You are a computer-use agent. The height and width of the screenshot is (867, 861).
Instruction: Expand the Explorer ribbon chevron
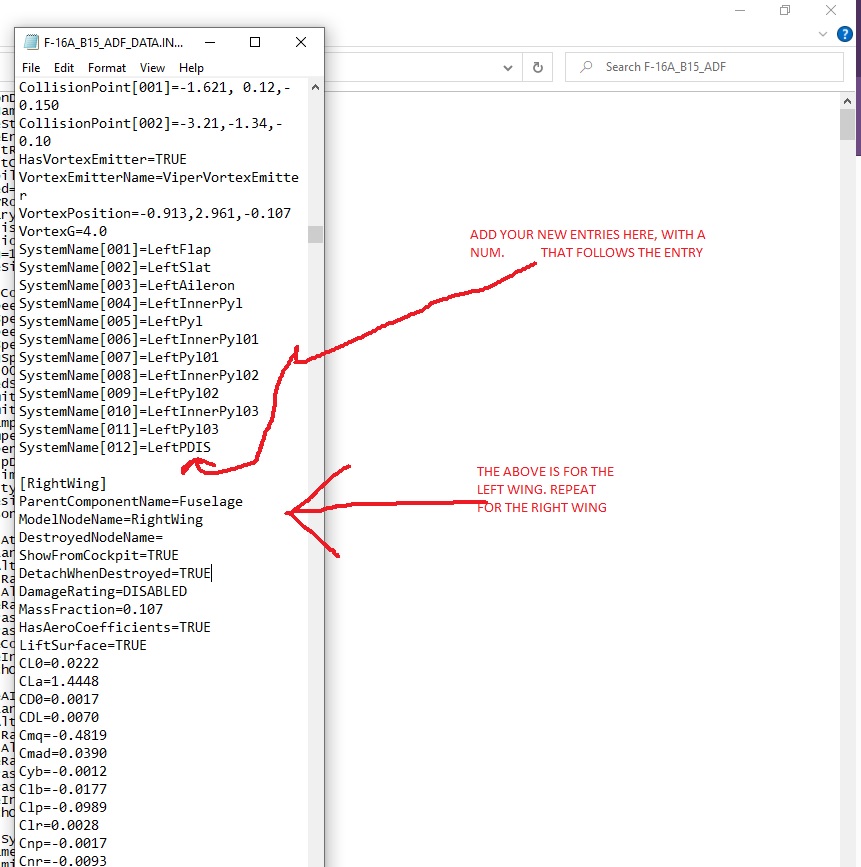coord(823,34)
